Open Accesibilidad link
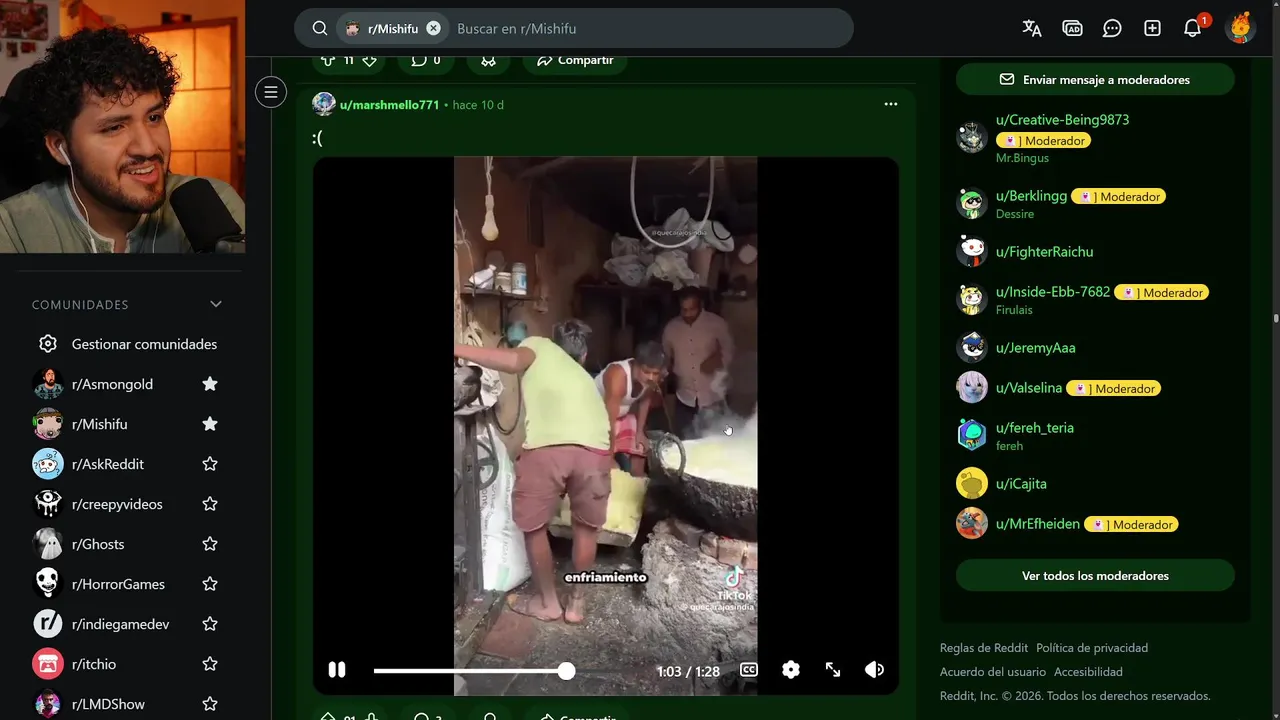Image resolution: width=1280 pixels, height=720 pixels. pos(1088,672)
